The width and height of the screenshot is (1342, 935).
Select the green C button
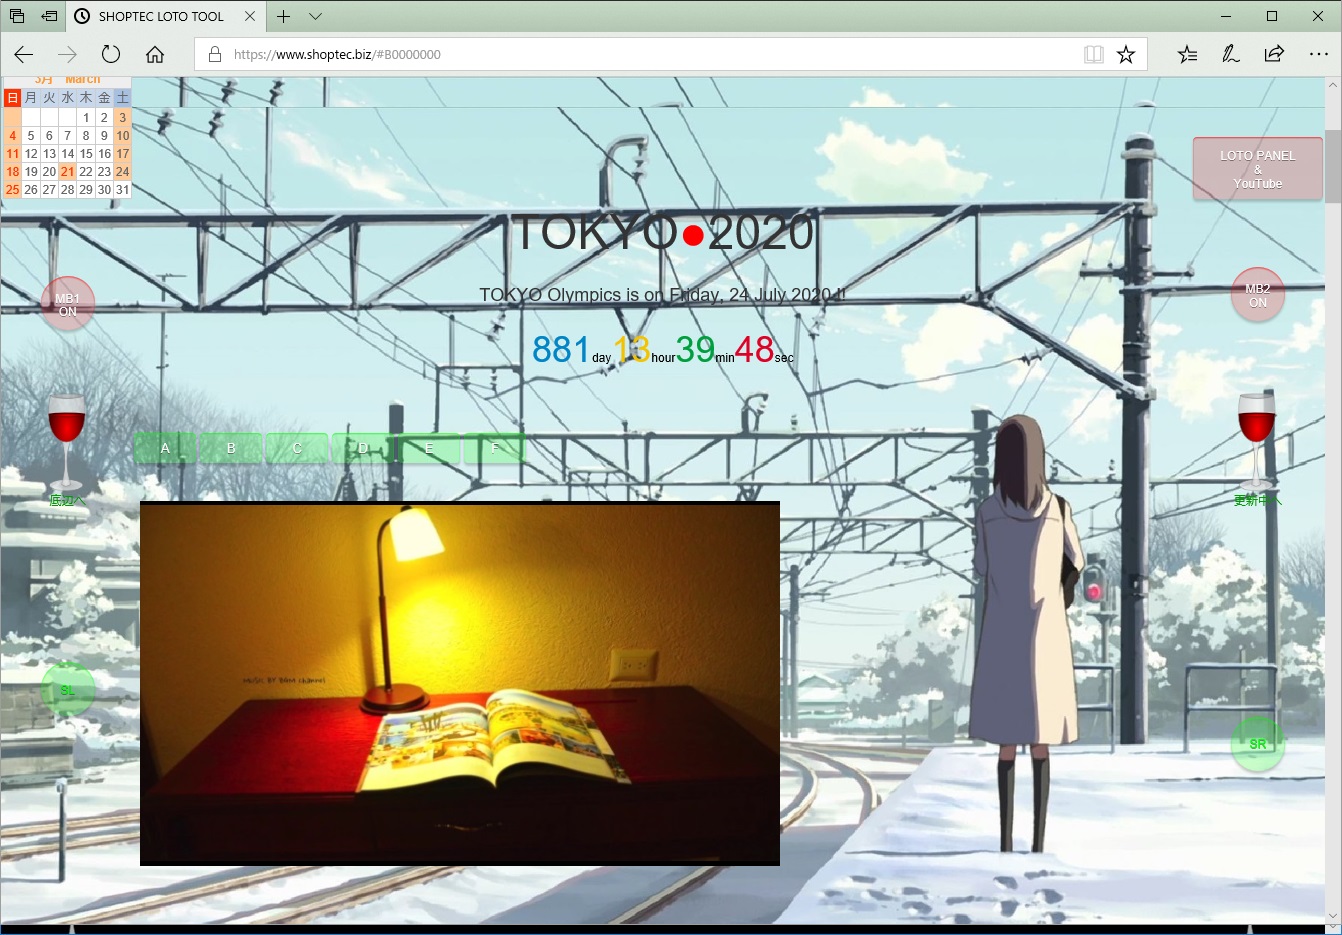tap(297, 448)
